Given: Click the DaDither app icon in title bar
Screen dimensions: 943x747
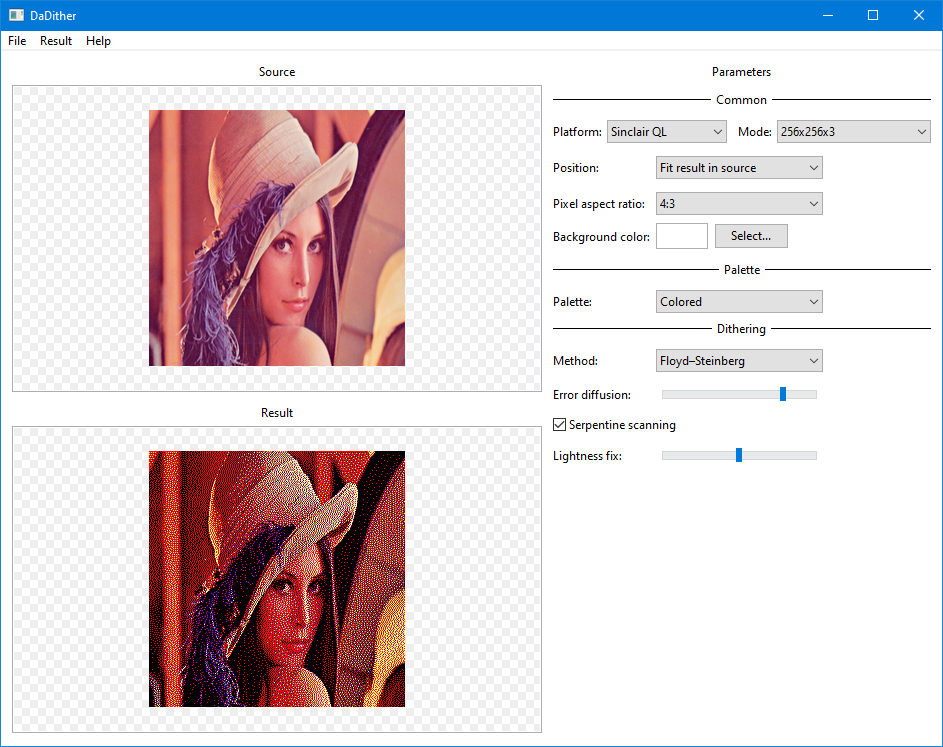Looking at the screenshot, I should 16,15.
